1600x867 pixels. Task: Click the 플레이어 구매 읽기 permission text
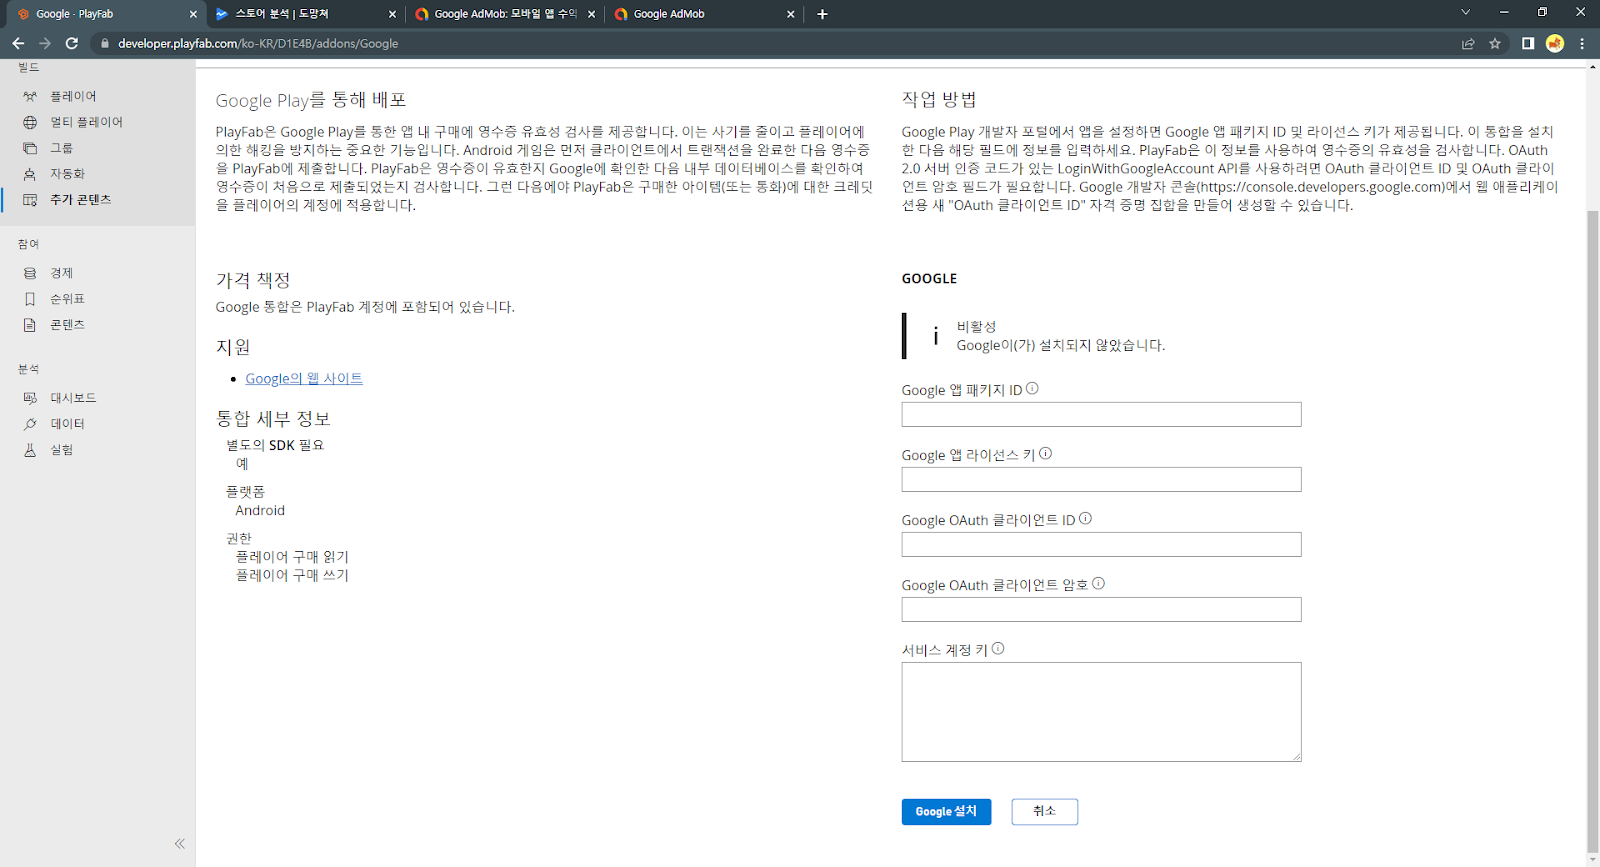292,557
